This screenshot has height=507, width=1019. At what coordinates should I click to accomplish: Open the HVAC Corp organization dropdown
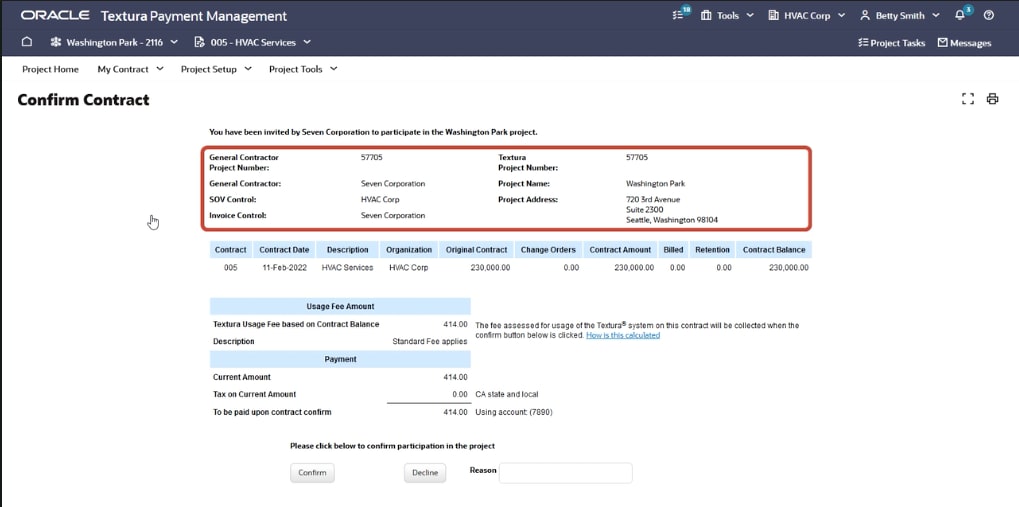(x=806, y=16)
